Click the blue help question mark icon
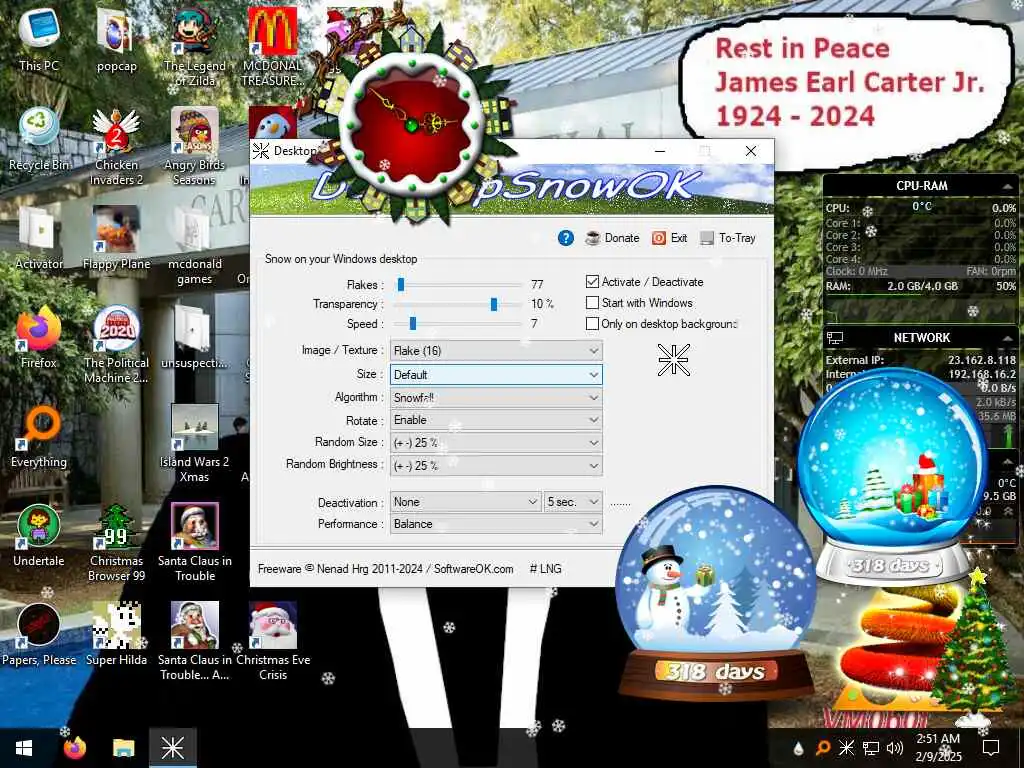 [x=566, y=238]
